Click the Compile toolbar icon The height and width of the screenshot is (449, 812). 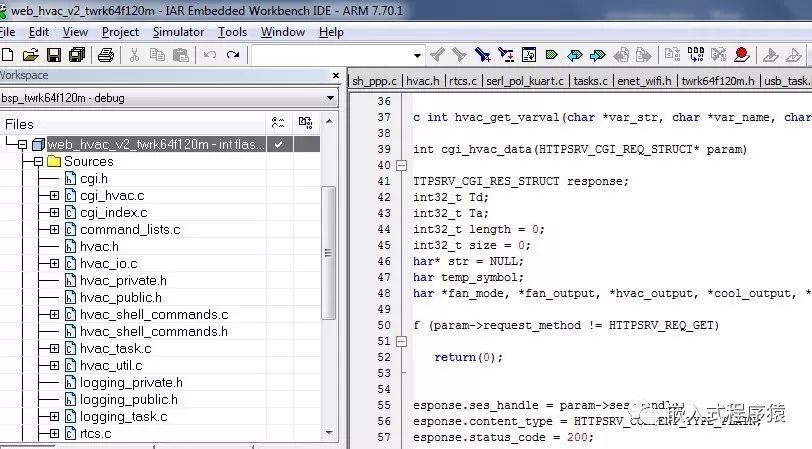(672, 54)
